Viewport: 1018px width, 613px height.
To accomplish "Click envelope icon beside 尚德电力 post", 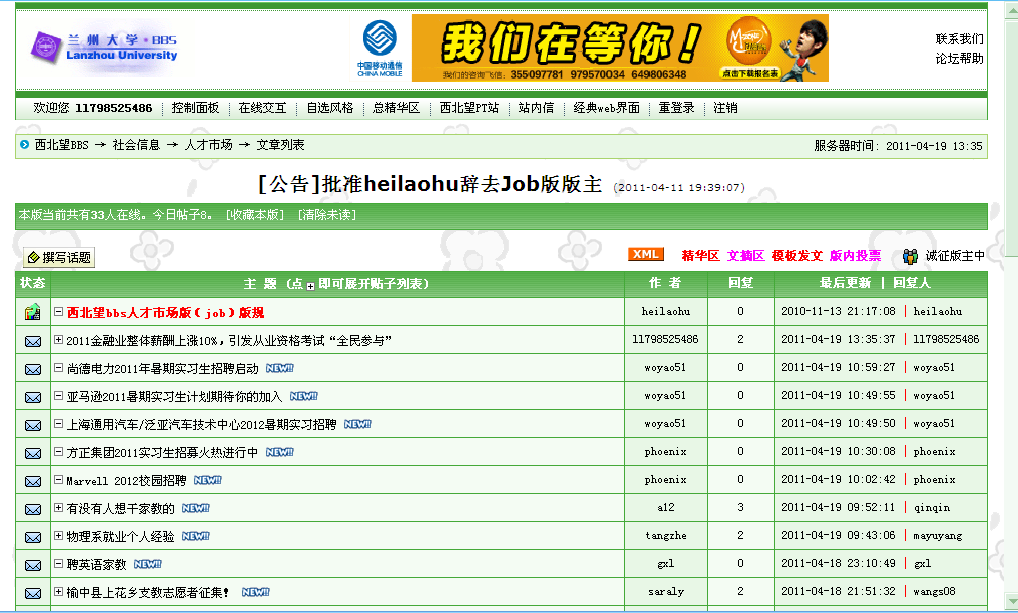I will [33, 369].
